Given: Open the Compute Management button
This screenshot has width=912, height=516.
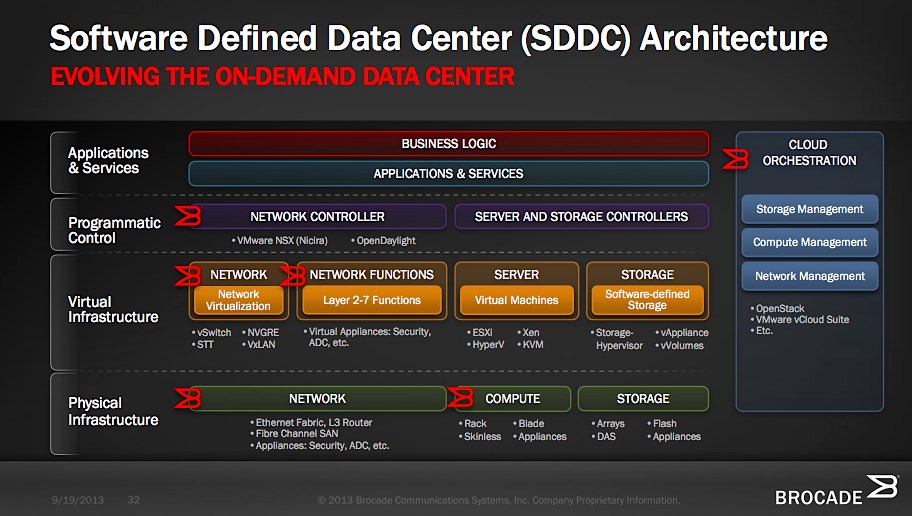Looking at the screenshot, I should [809, 242].
